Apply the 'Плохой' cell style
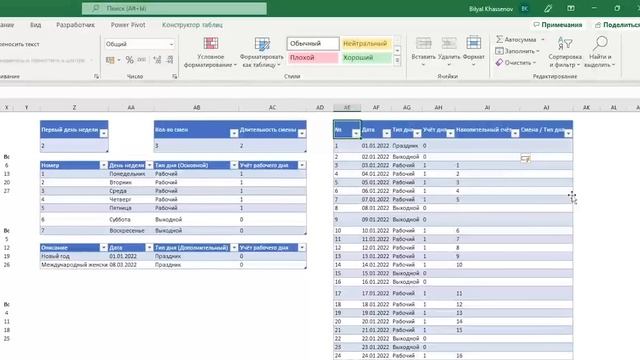640x360 pixels. tap(313, 58)
